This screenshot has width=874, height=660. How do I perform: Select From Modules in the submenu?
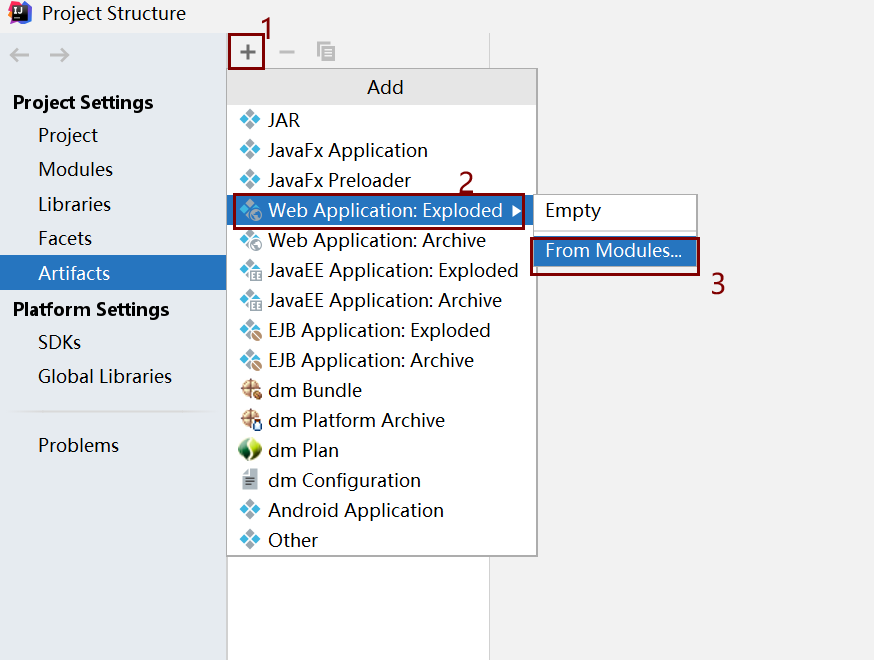point(613,250)
